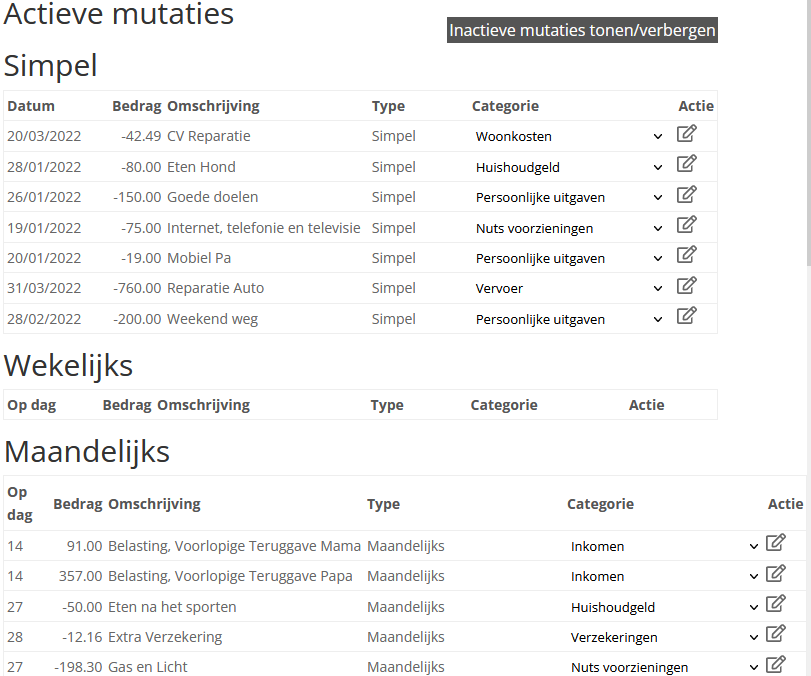Open edit for Goede doelen entry
The image size is (811, 676).
pos(686,195)
